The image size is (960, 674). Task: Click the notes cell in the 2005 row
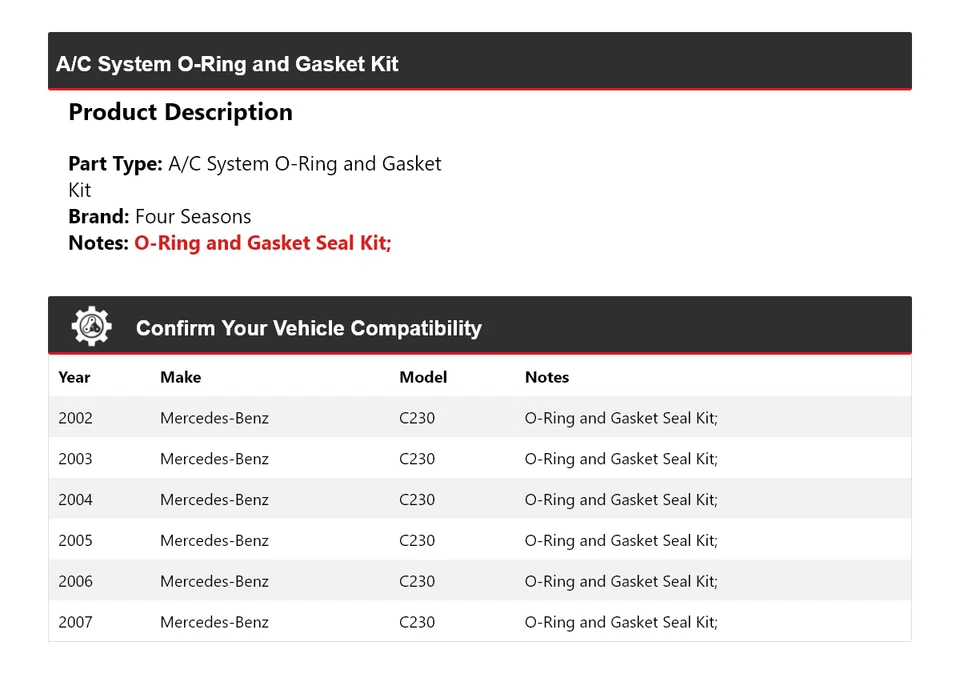point(621,541)
